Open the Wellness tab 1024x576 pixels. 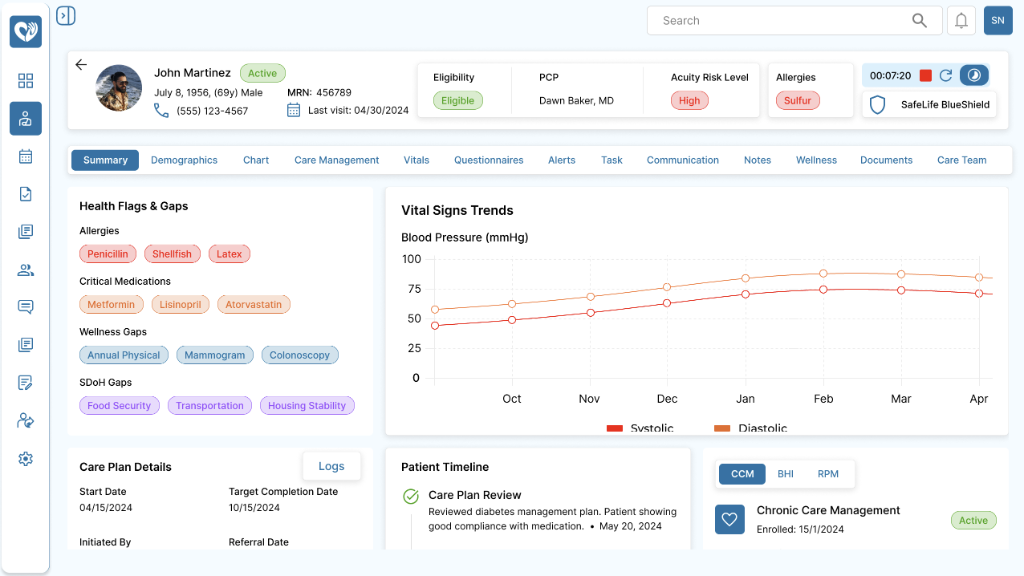coord(816,160)
